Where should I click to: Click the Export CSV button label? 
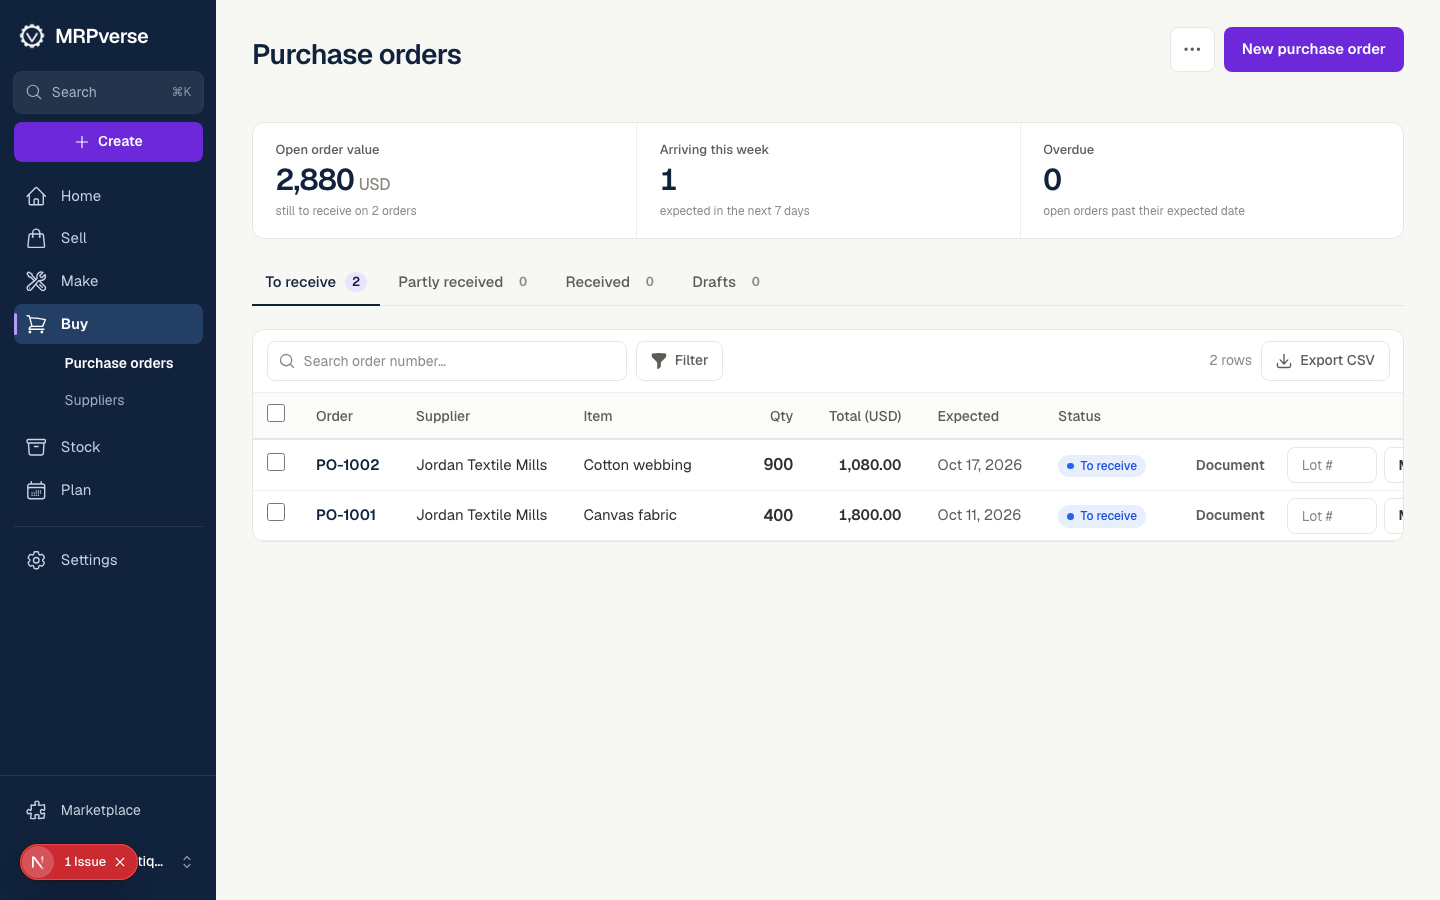[x=1337, y=360]
